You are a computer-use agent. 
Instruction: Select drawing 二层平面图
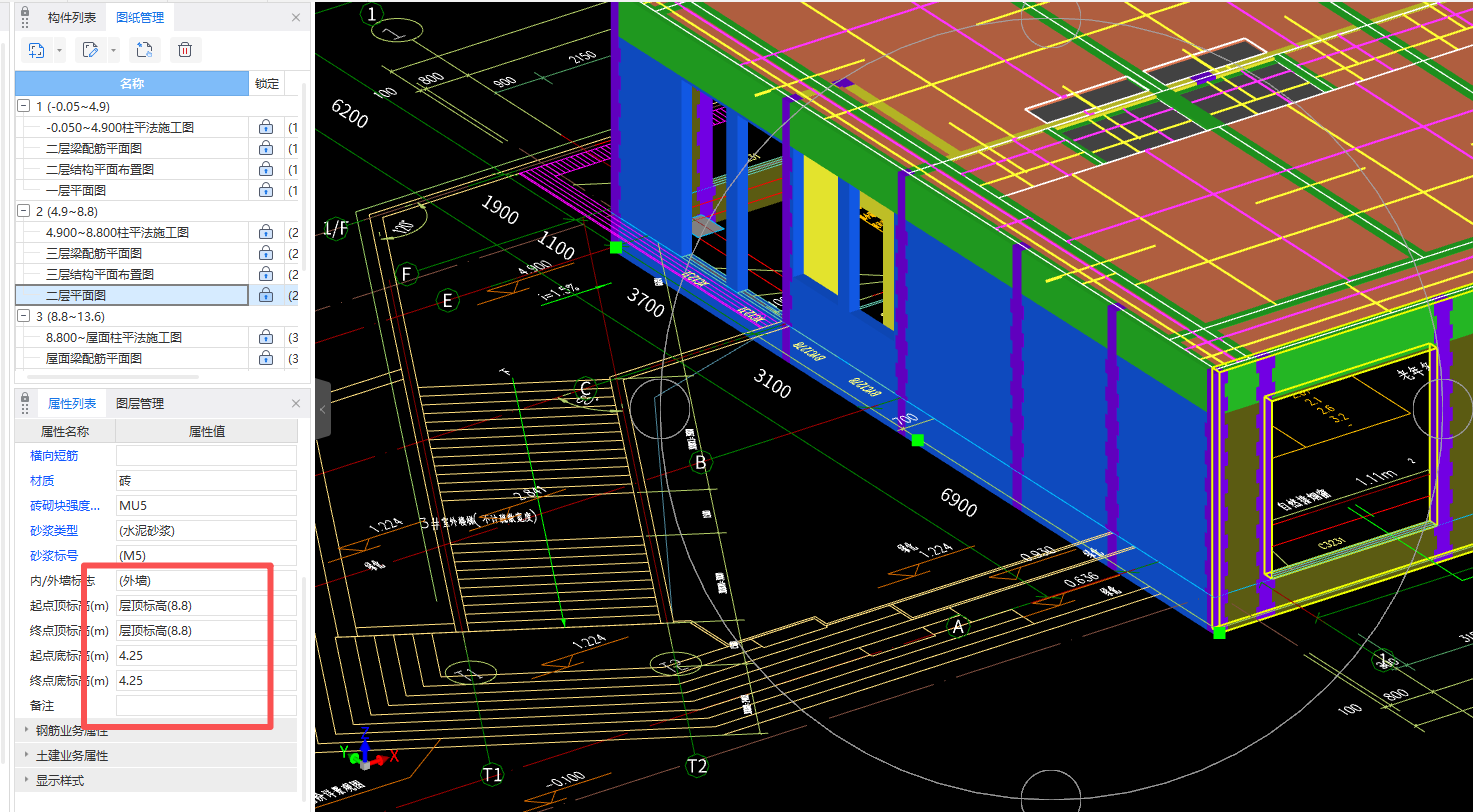pos(76,295)
